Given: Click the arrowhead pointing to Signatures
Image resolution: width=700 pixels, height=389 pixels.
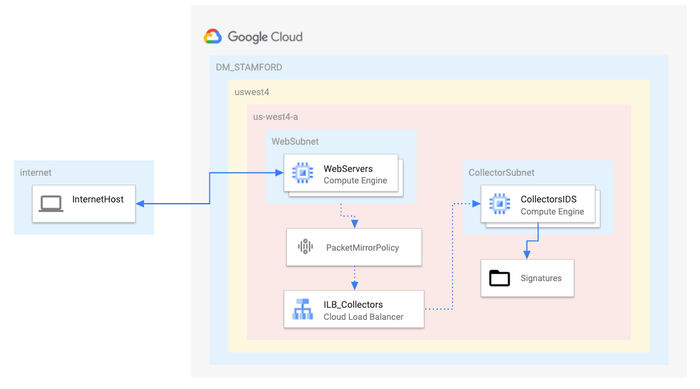Looking at the screenshot, I should click(x=527, y=255).
